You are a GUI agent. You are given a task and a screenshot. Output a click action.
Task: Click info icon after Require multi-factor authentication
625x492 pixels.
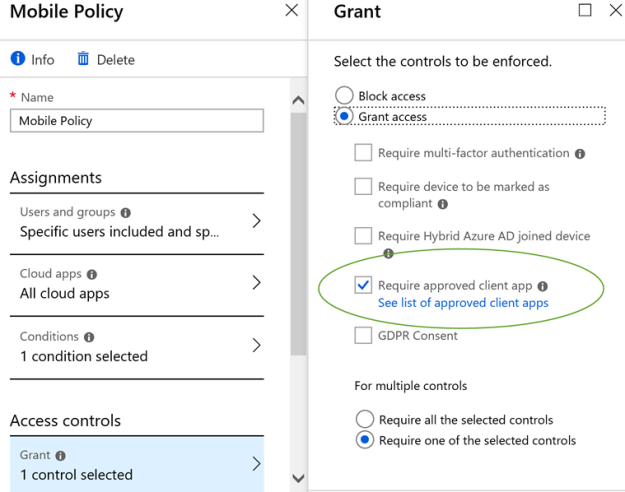[x=580, y=154]
